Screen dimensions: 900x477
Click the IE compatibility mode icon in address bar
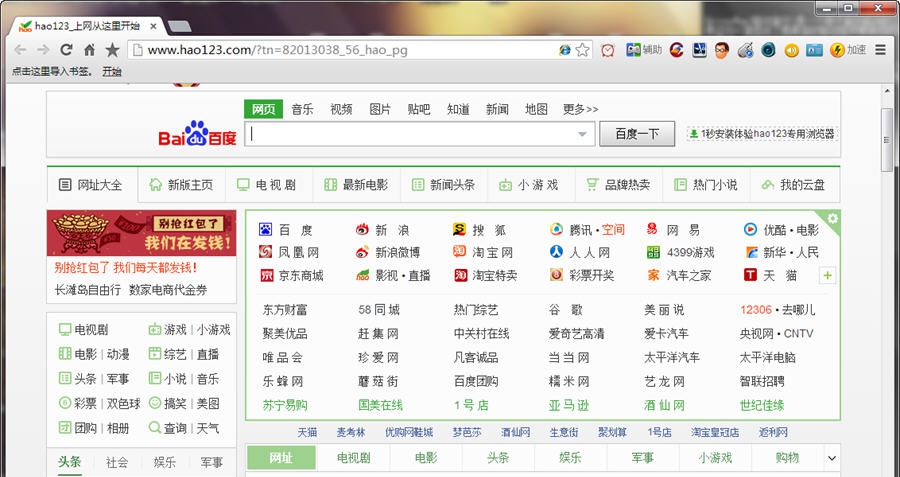pos(565,50)
